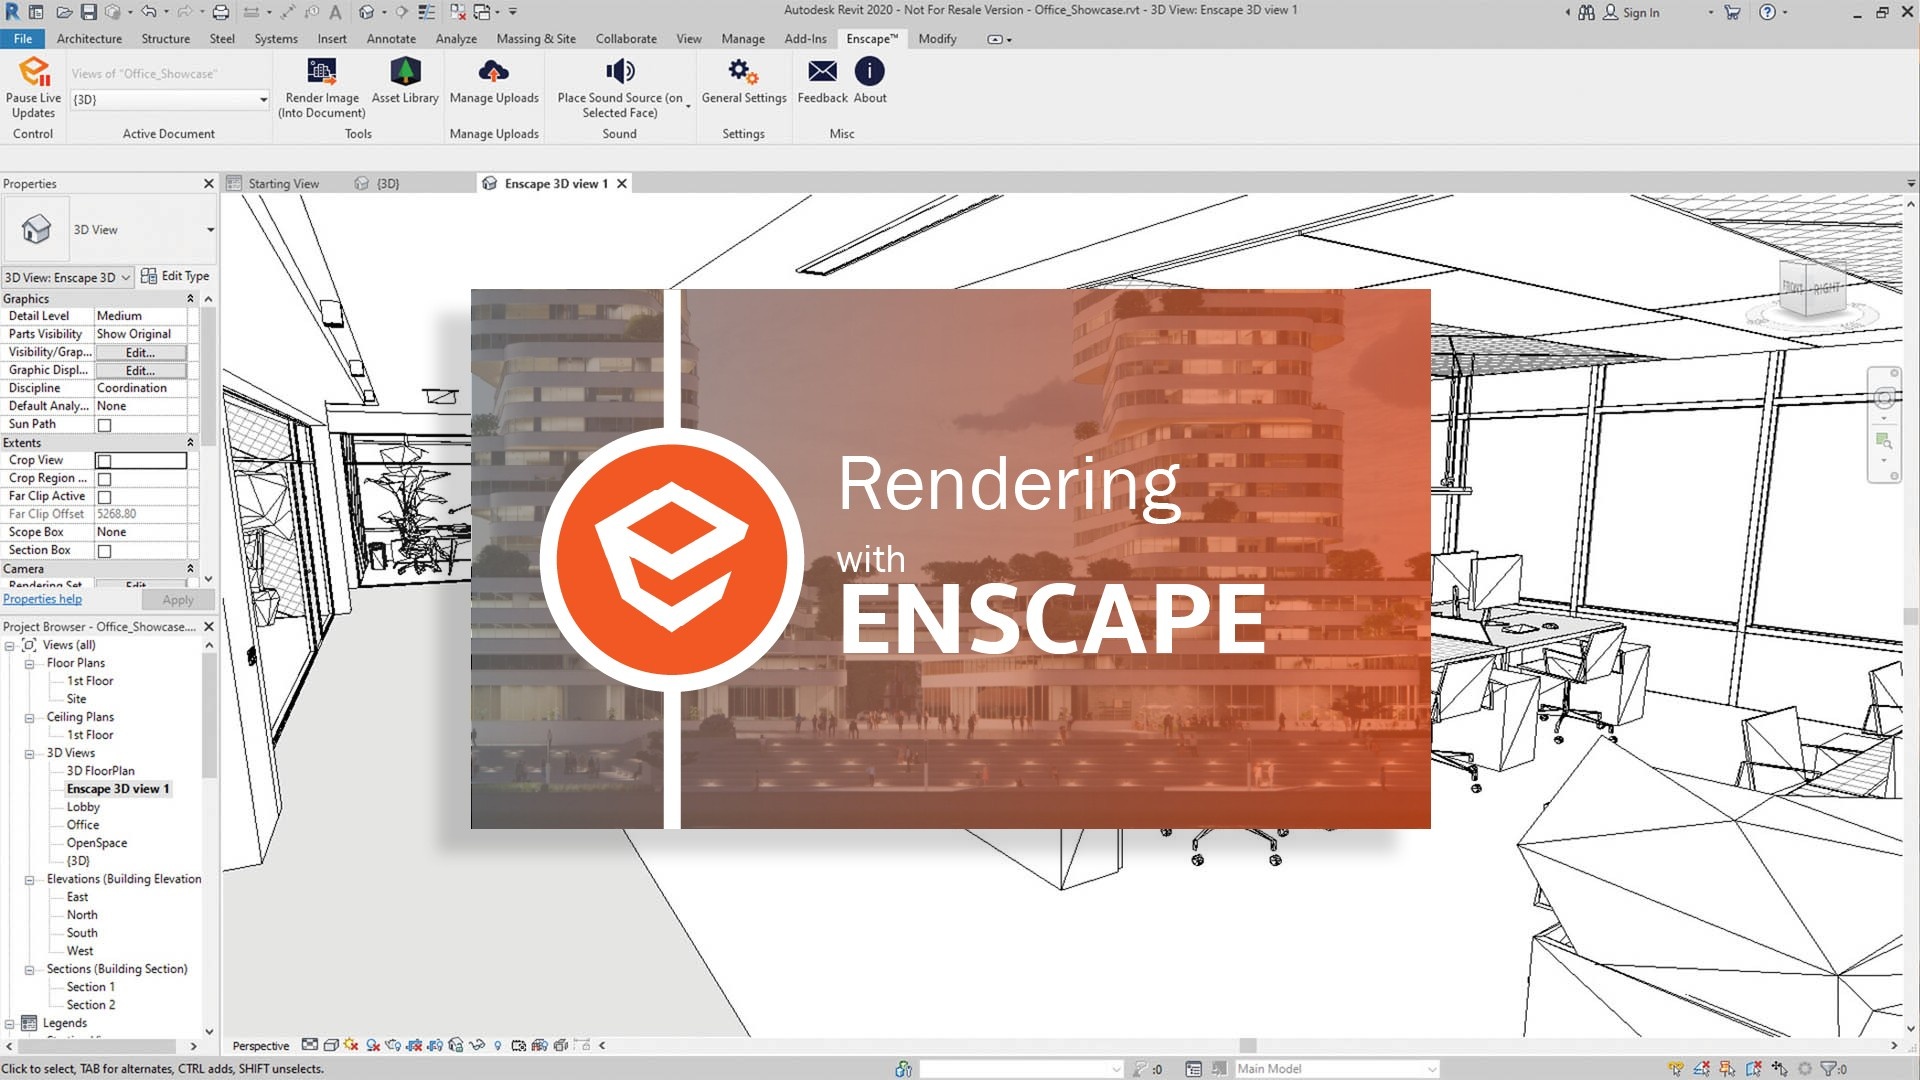This screenshot has width=1920, height=1080.
Task: Collapse the Floor Plans tree node
Action: click(30, 664)
